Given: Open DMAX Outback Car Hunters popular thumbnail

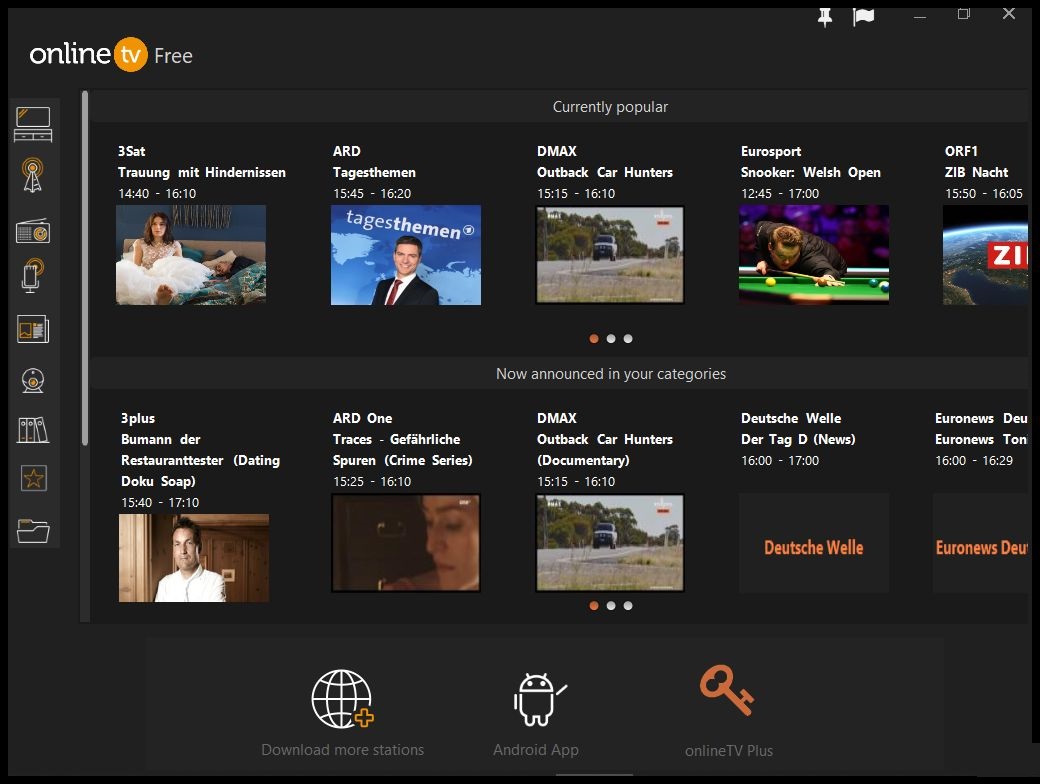Looking at the screenshot, I should point(610,255).
